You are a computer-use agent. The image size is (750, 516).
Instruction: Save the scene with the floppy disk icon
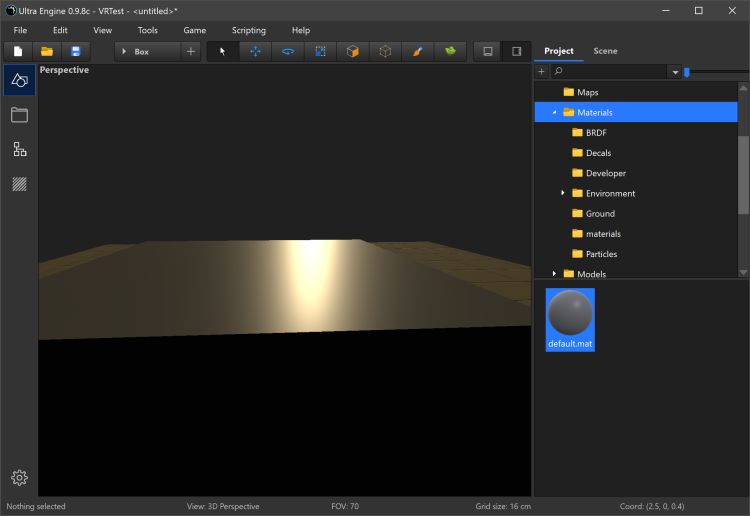(x=76, y=51)
